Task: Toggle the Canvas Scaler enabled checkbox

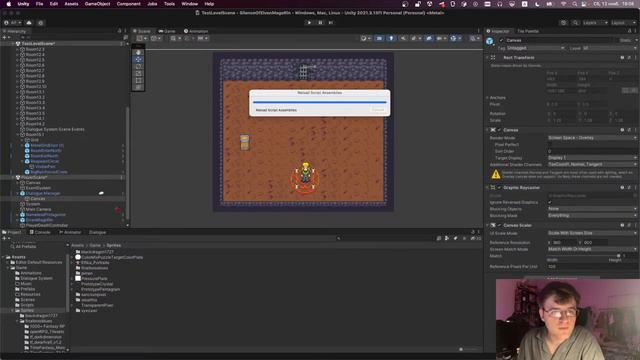Action: tap(499, 225)
